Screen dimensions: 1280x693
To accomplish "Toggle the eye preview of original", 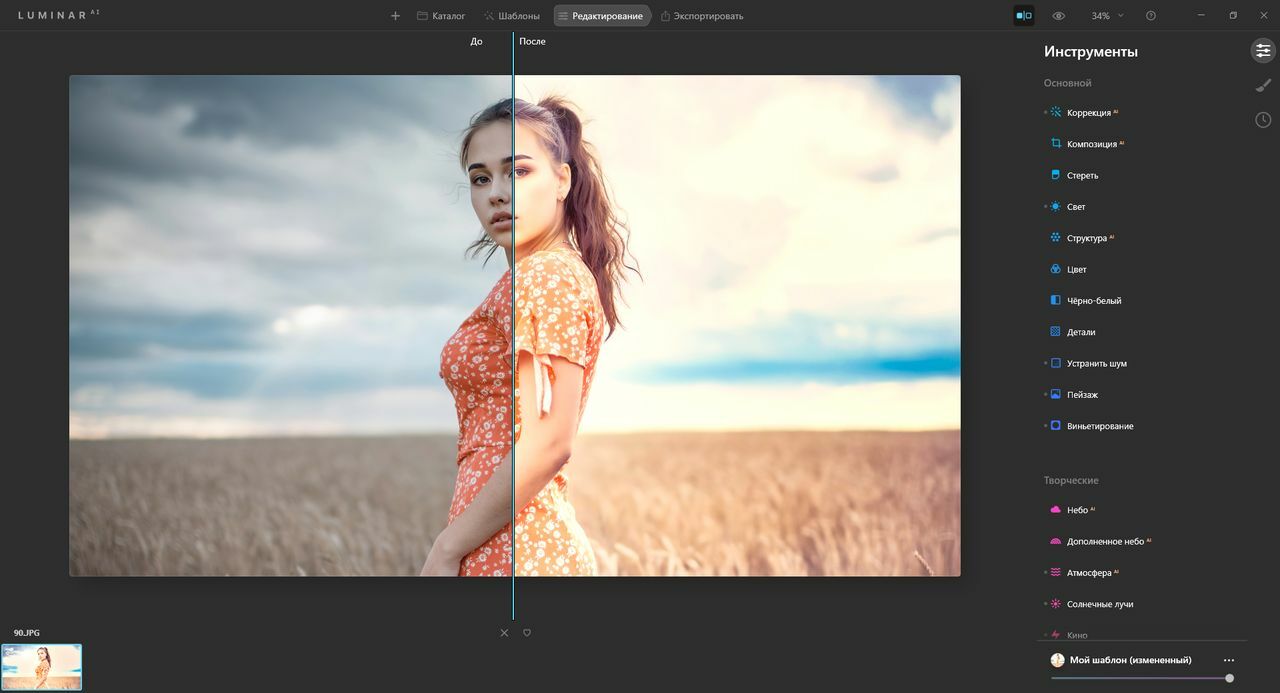I will click(1058, 16).
